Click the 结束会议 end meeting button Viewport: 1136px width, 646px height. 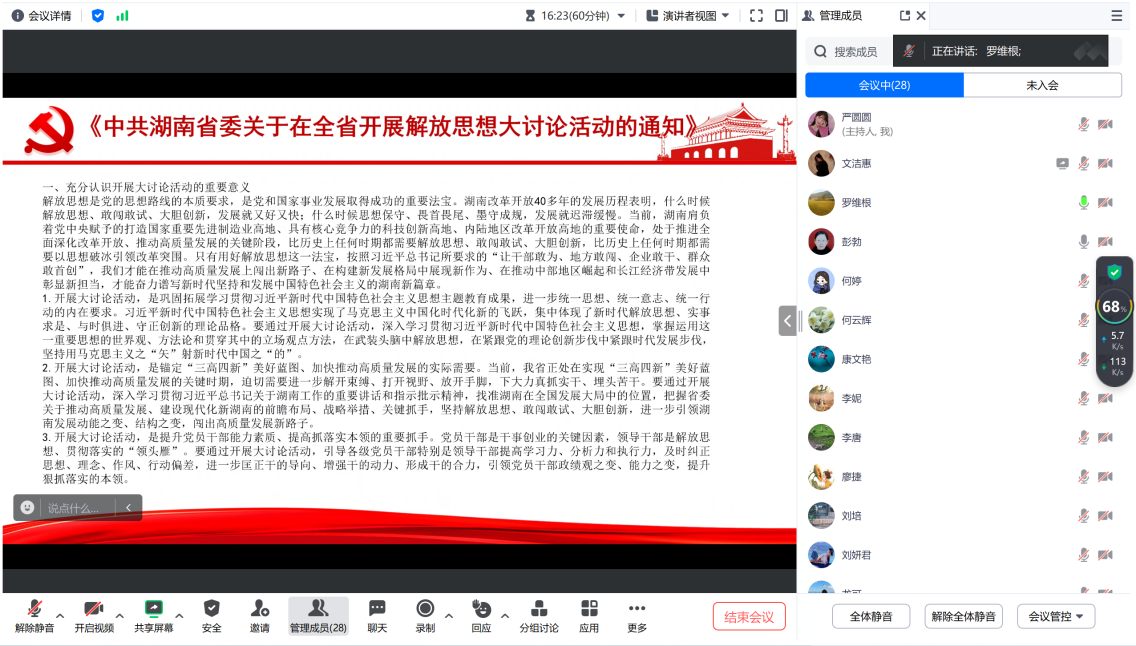click(749, 616)
